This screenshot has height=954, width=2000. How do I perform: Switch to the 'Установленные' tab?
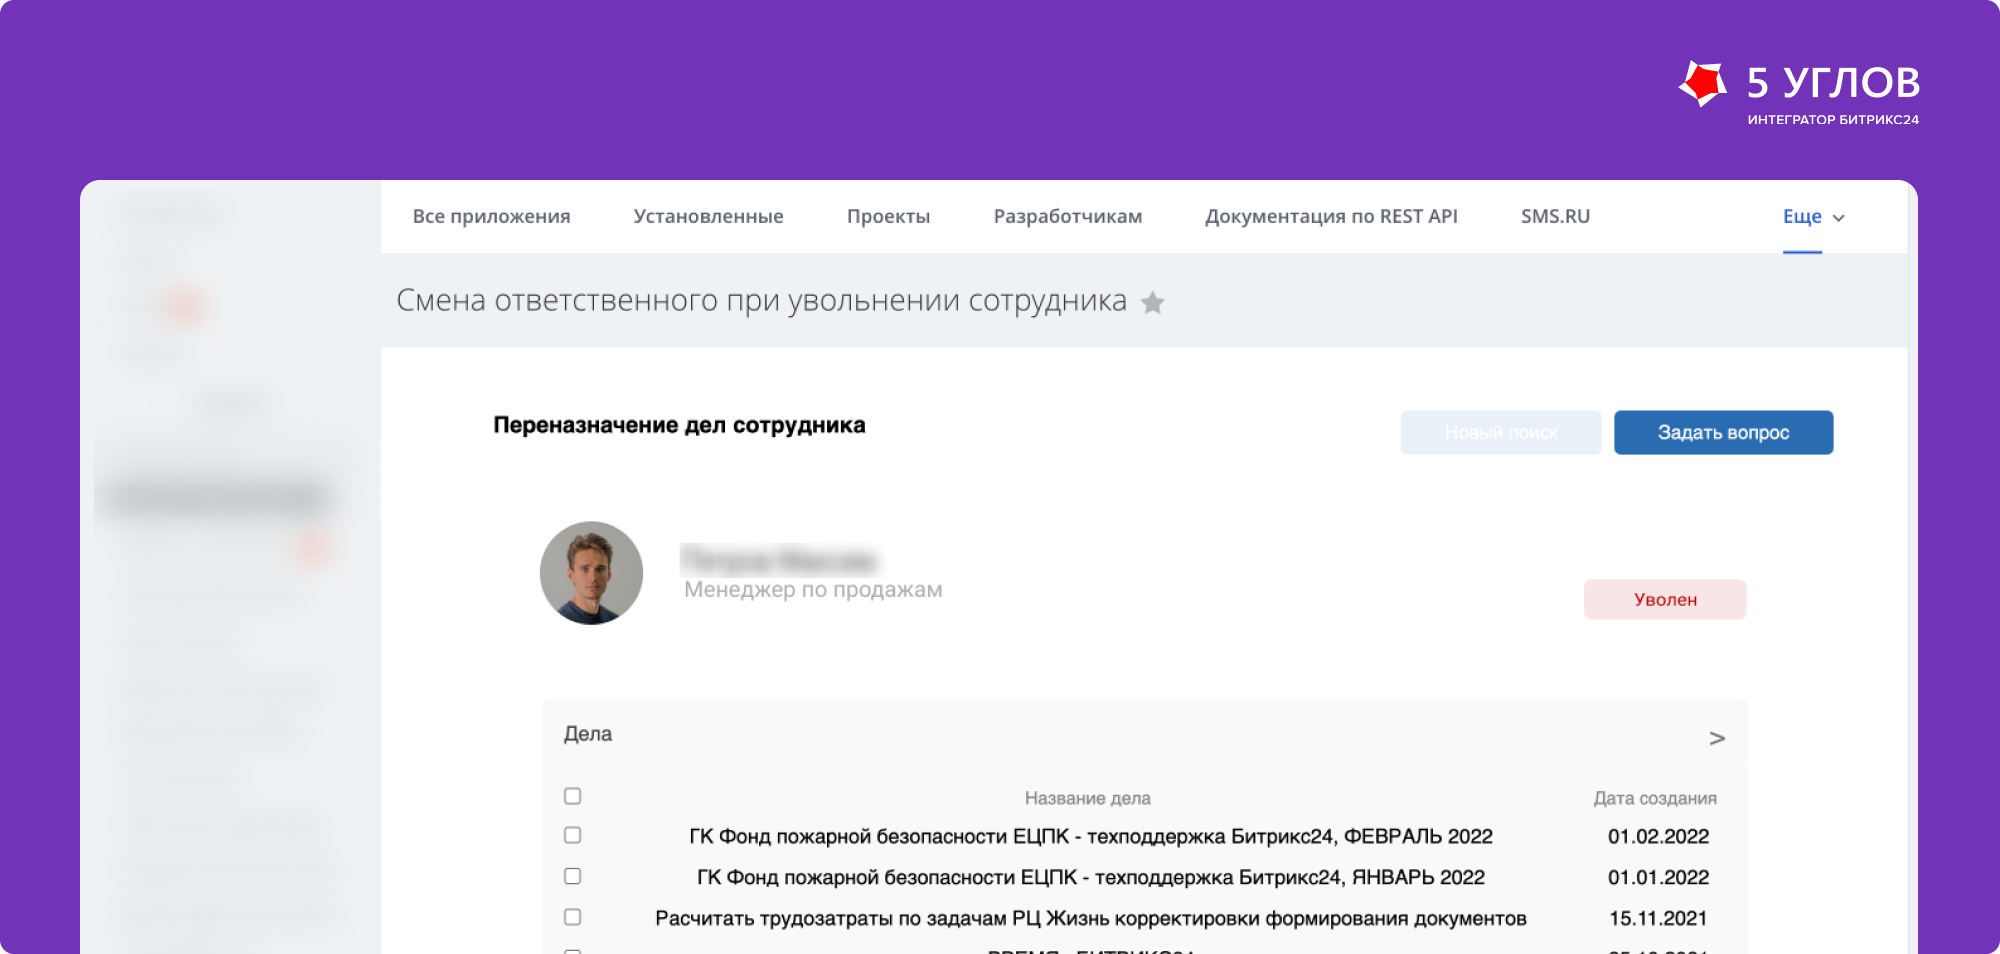[x=708, y=216]
